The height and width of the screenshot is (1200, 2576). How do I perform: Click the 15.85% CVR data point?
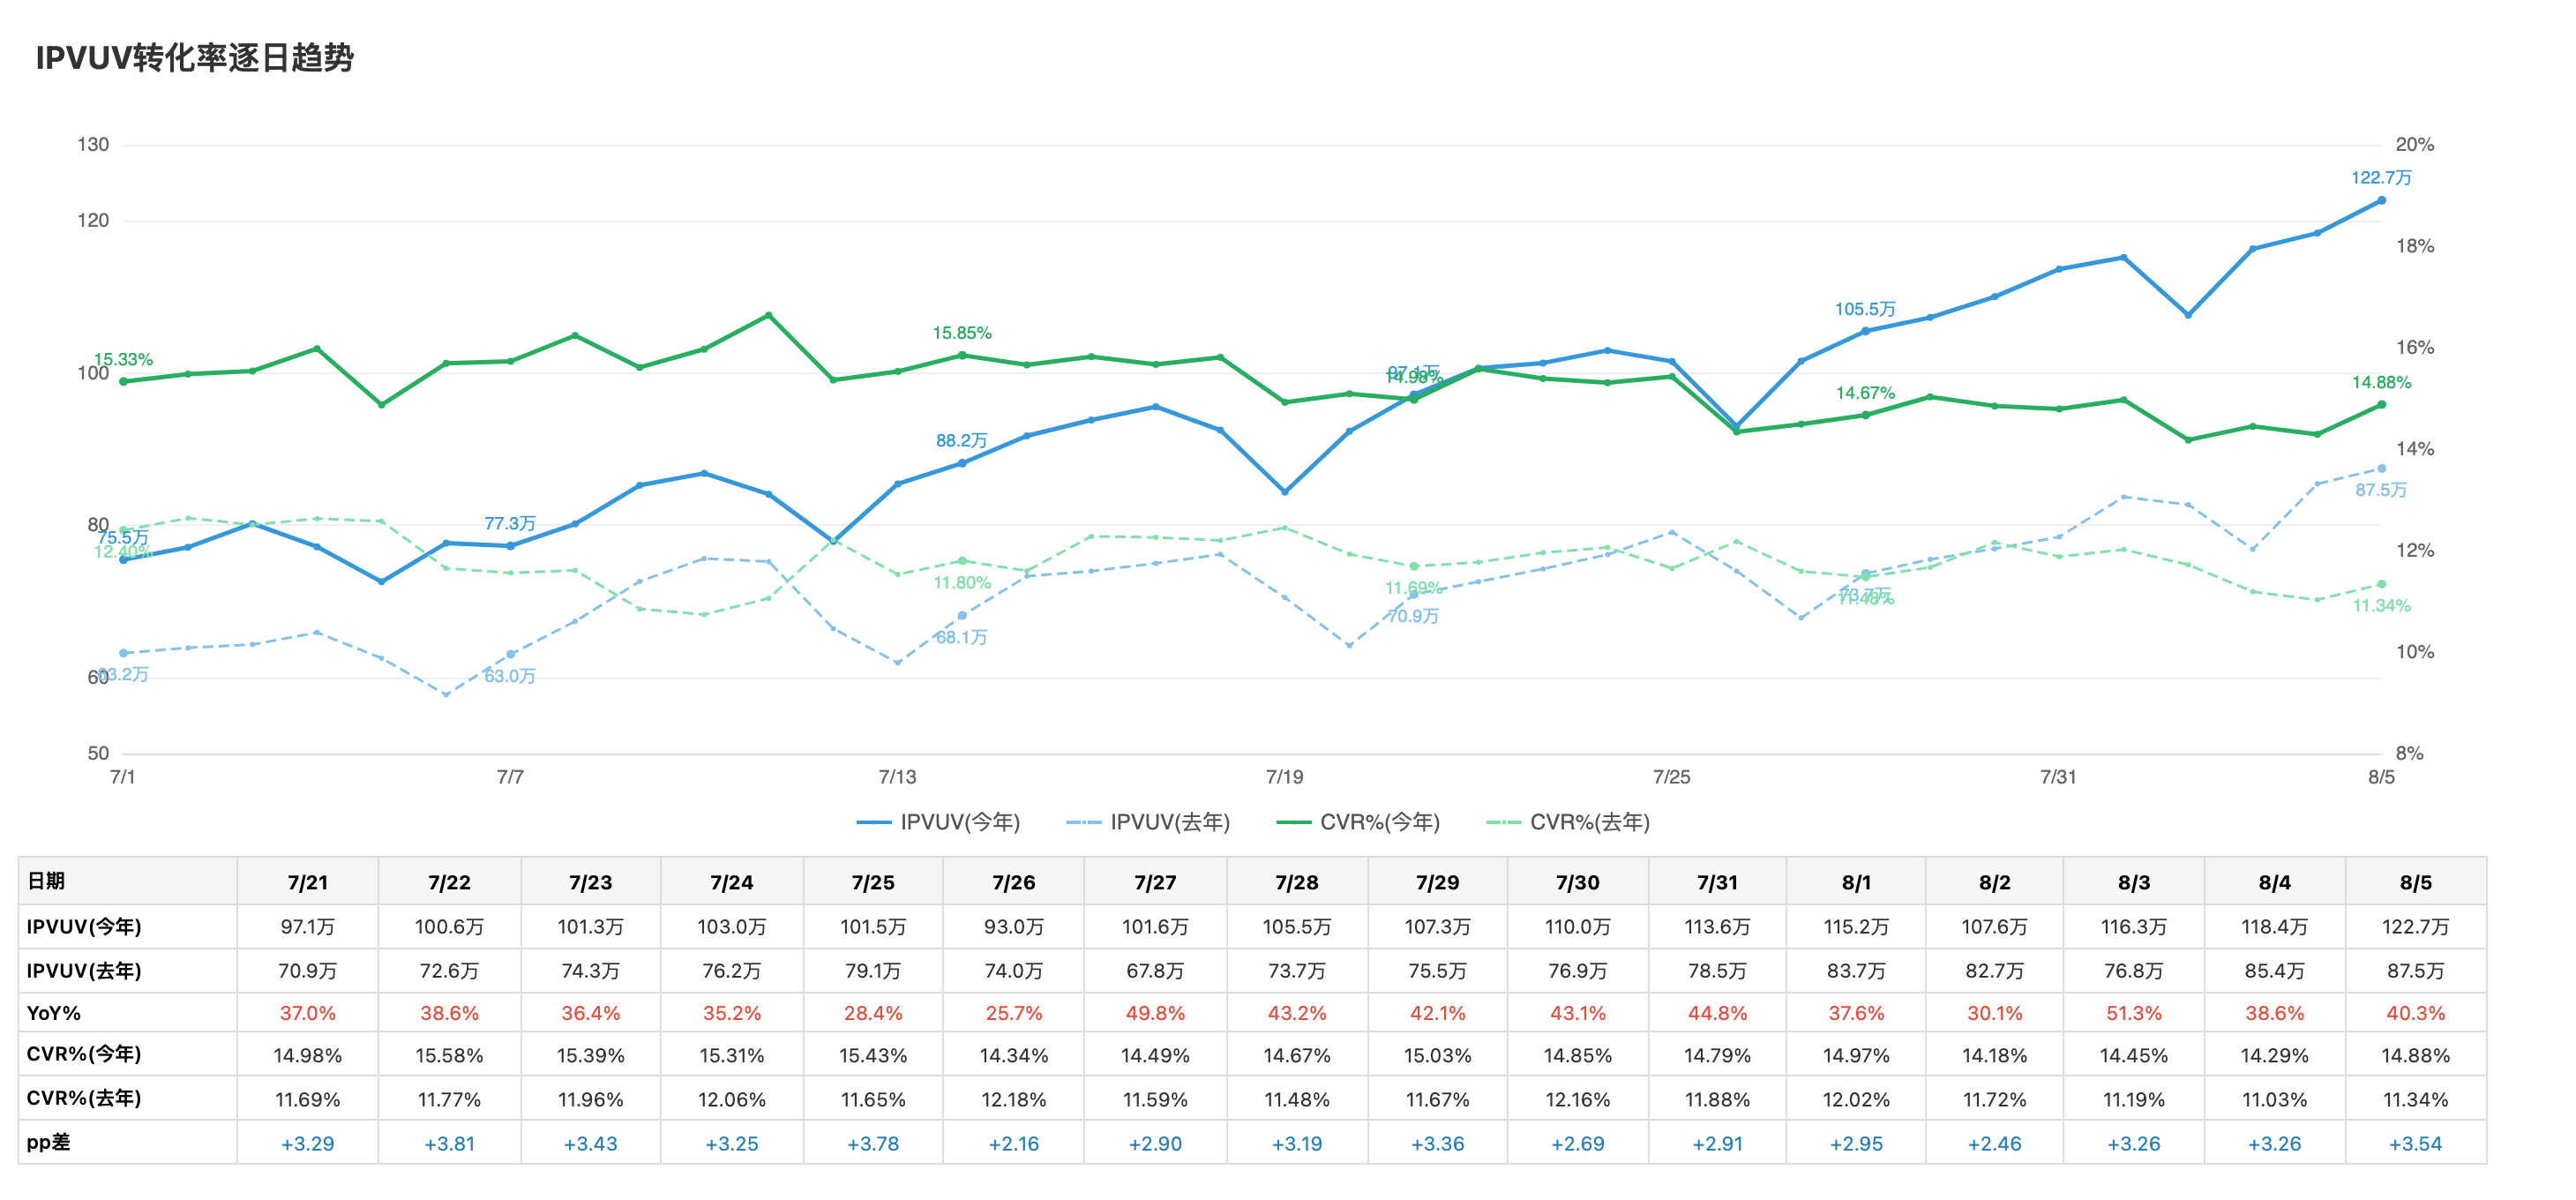click(962, 355)
